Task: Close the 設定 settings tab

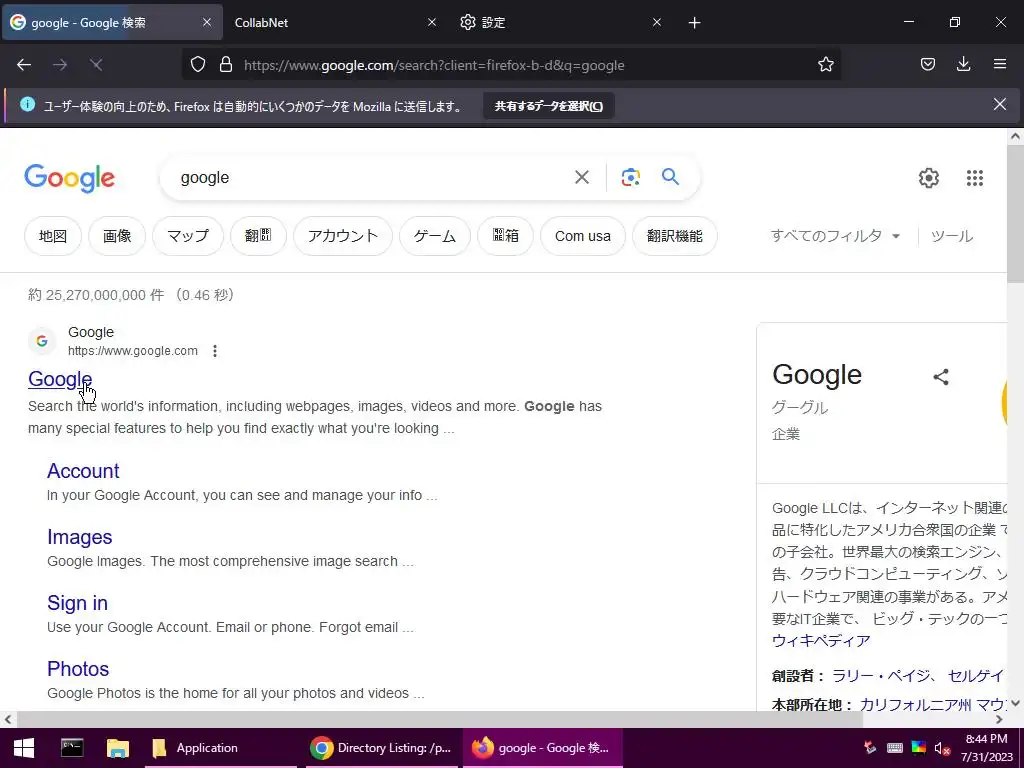Action: [x=657, y=23]
